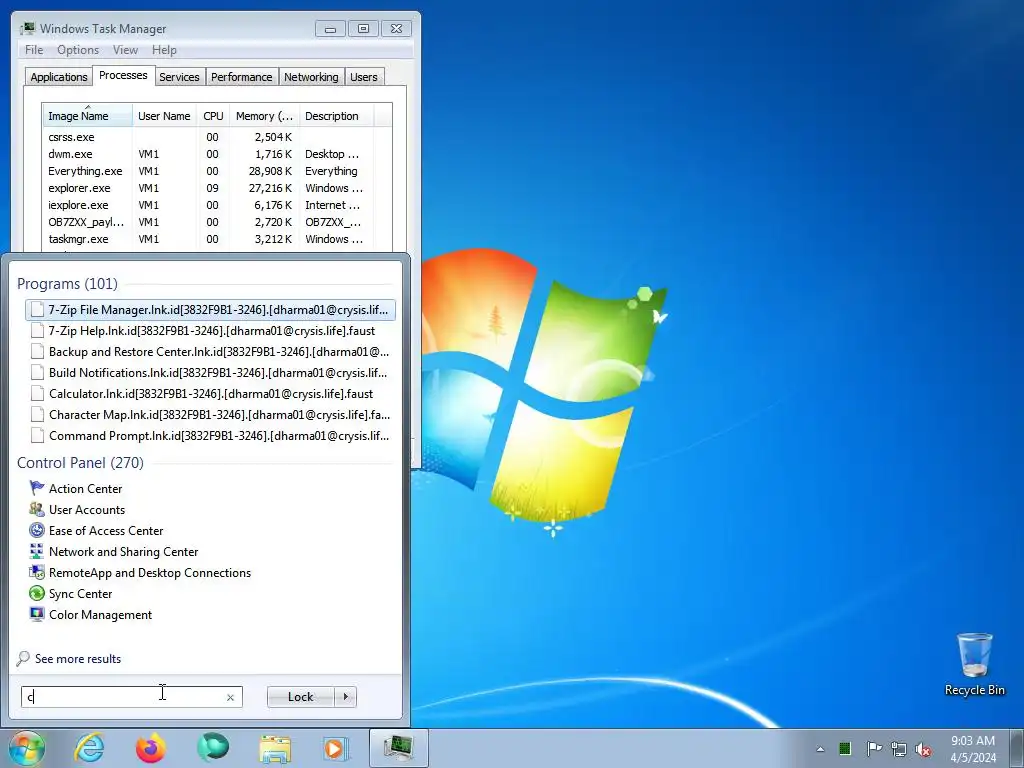Launch Firefox from the taskbar
This screenshot has height=768, width=1024.
(151, 748)
